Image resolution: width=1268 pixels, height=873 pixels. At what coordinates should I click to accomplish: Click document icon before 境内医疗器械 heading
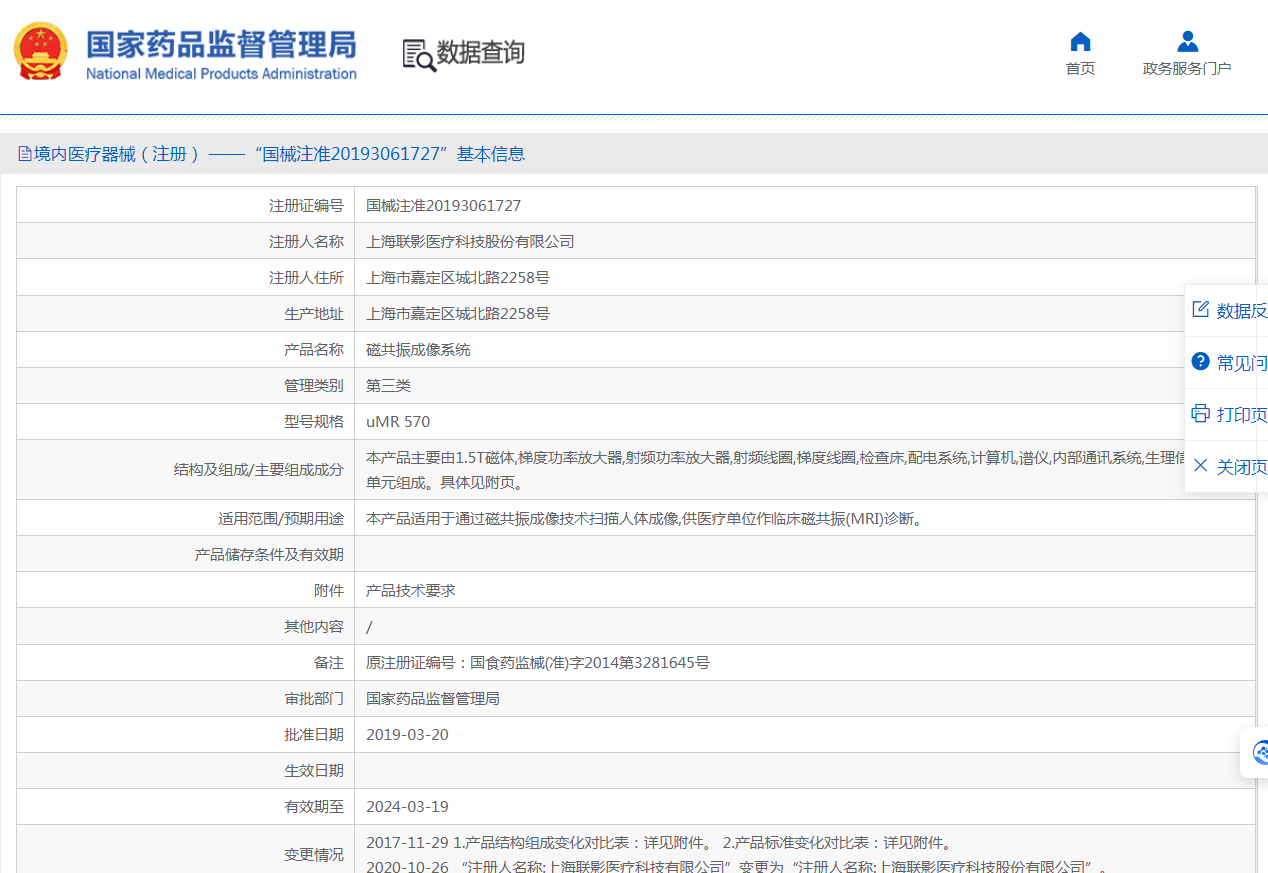tap(25, 154)
